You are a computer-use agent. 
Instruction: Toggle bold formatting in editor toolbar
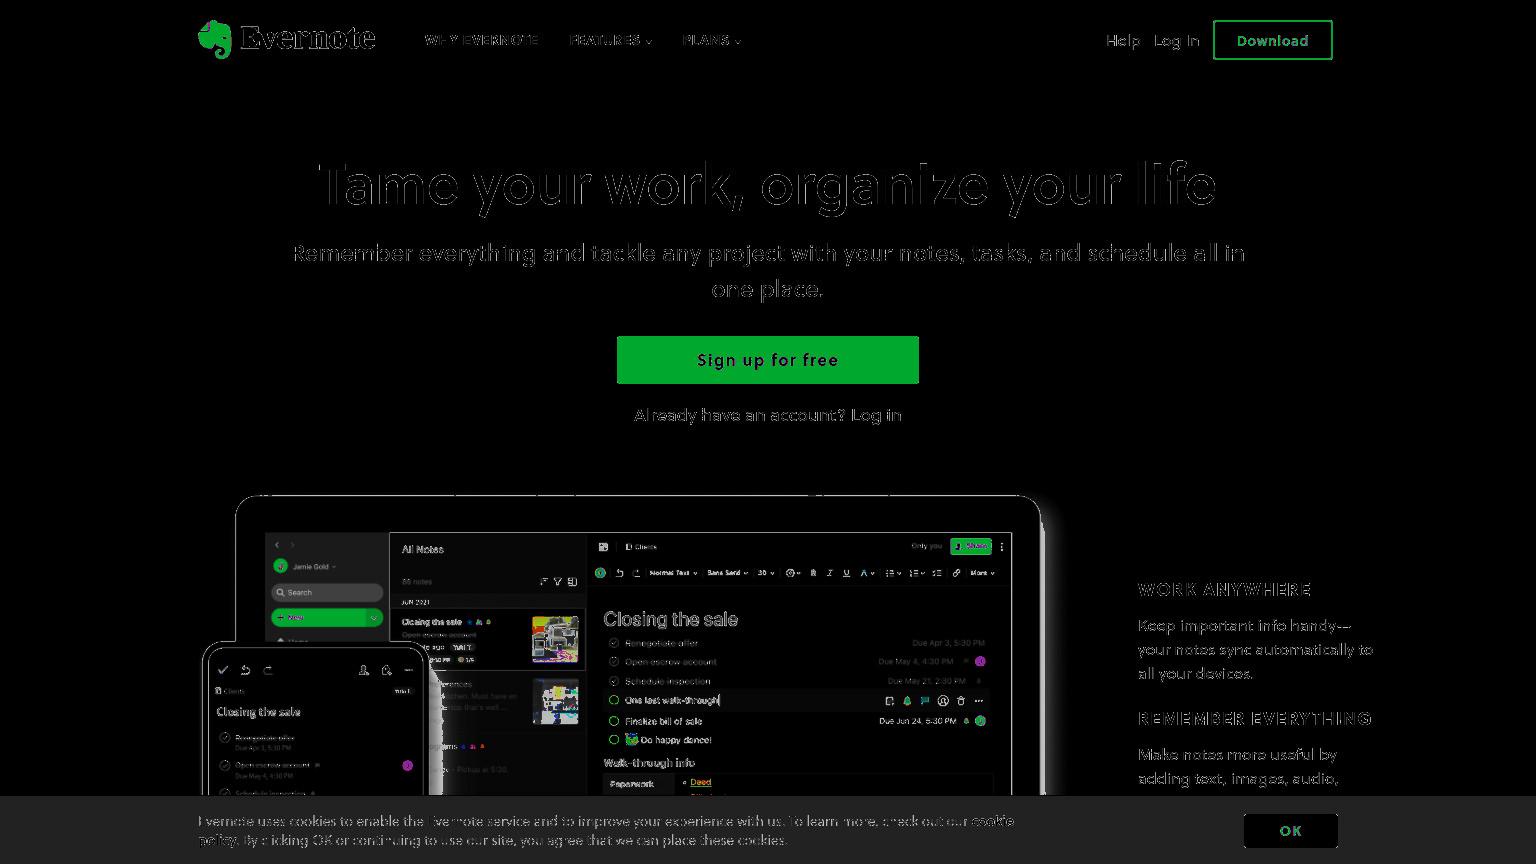point(813,573)
